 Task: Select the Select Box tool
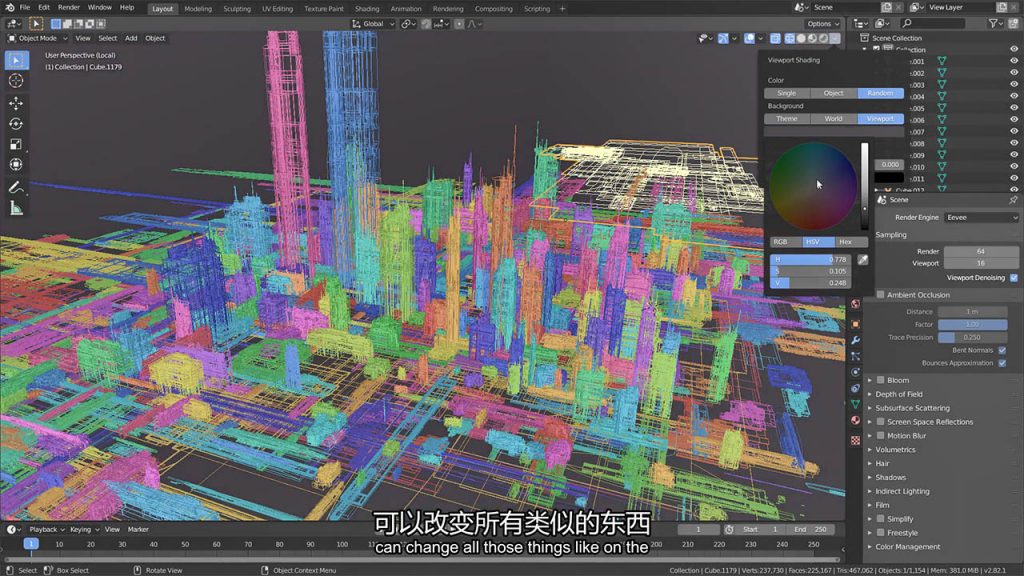click(x=16, y=60)
